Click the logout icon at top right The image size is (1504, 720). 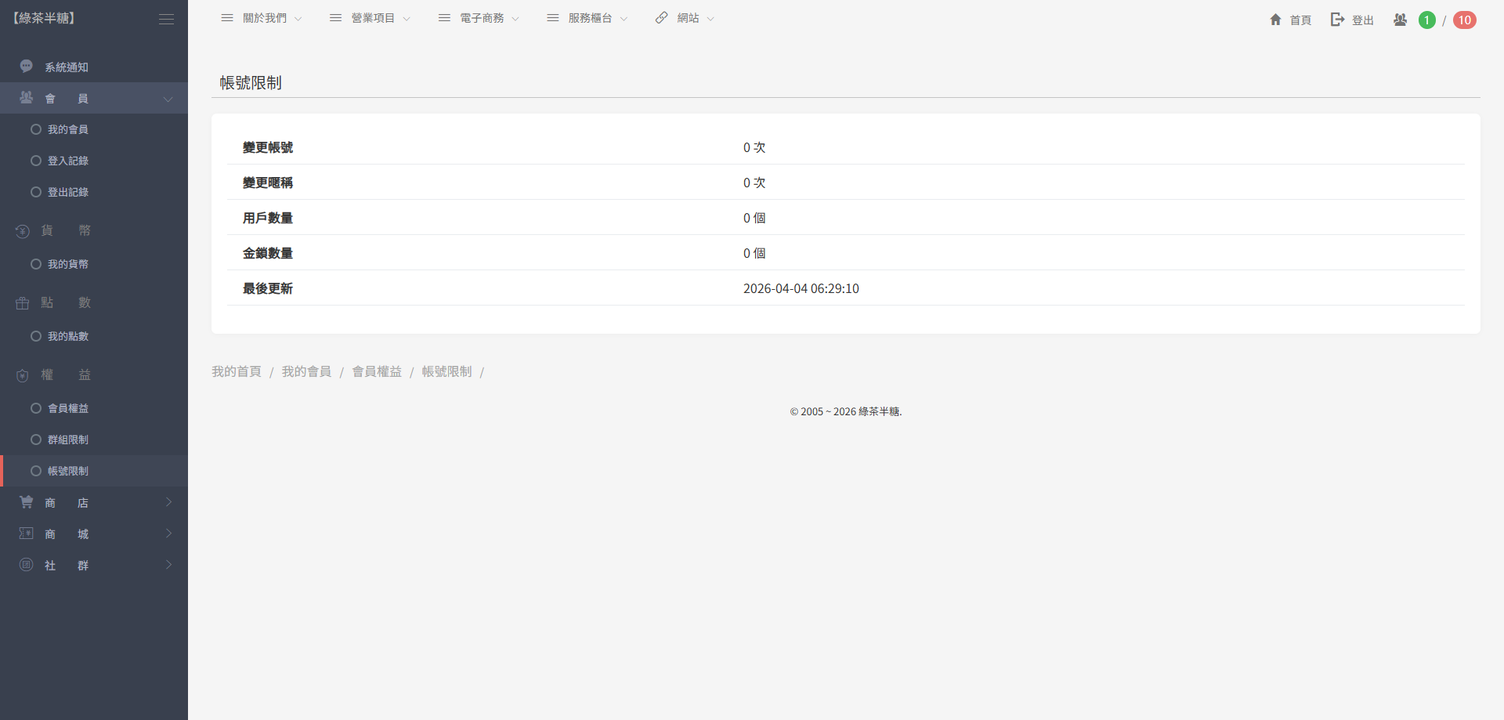click(x=1337, y=20)
